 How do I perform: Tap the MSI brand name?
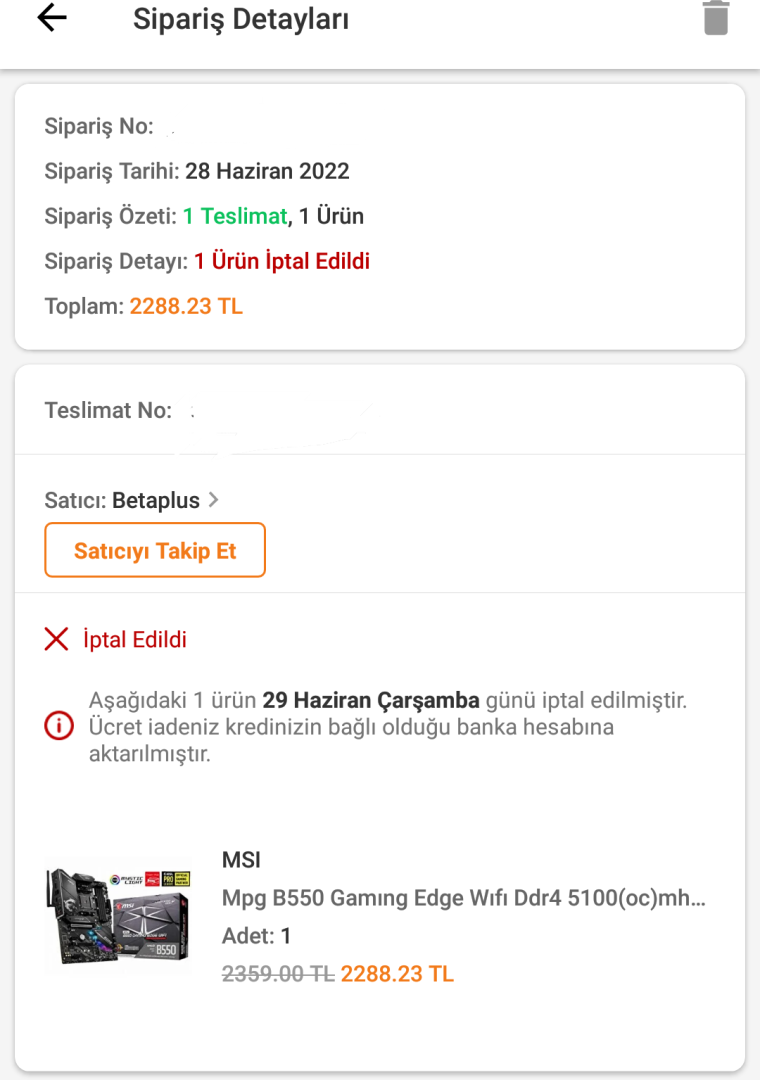coord(241,860)
